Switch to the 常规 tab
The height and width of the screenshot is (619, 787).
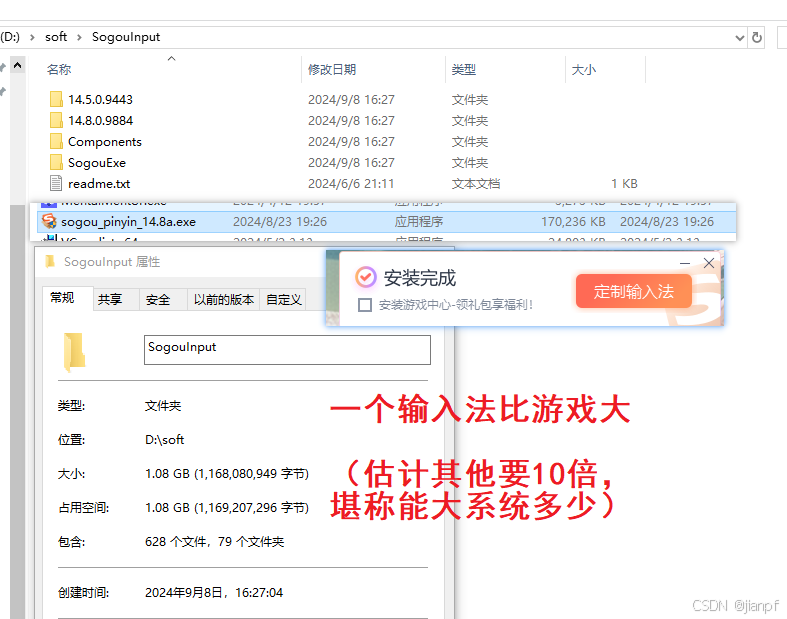click(x=68, y=298)
